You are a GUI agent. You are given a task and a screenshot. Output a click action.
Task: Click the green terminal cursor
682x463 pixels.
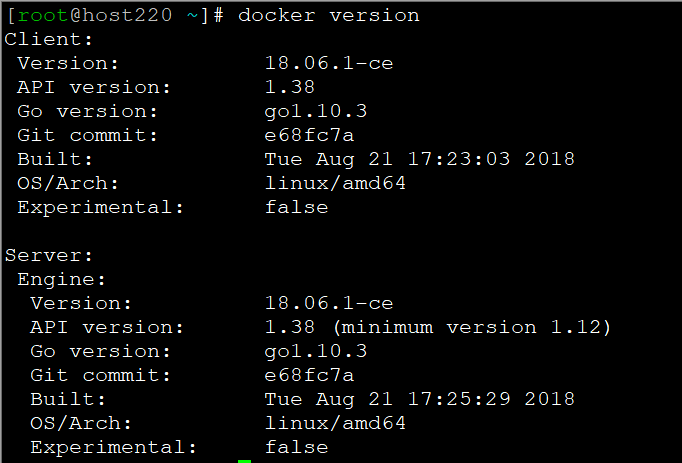245,460
